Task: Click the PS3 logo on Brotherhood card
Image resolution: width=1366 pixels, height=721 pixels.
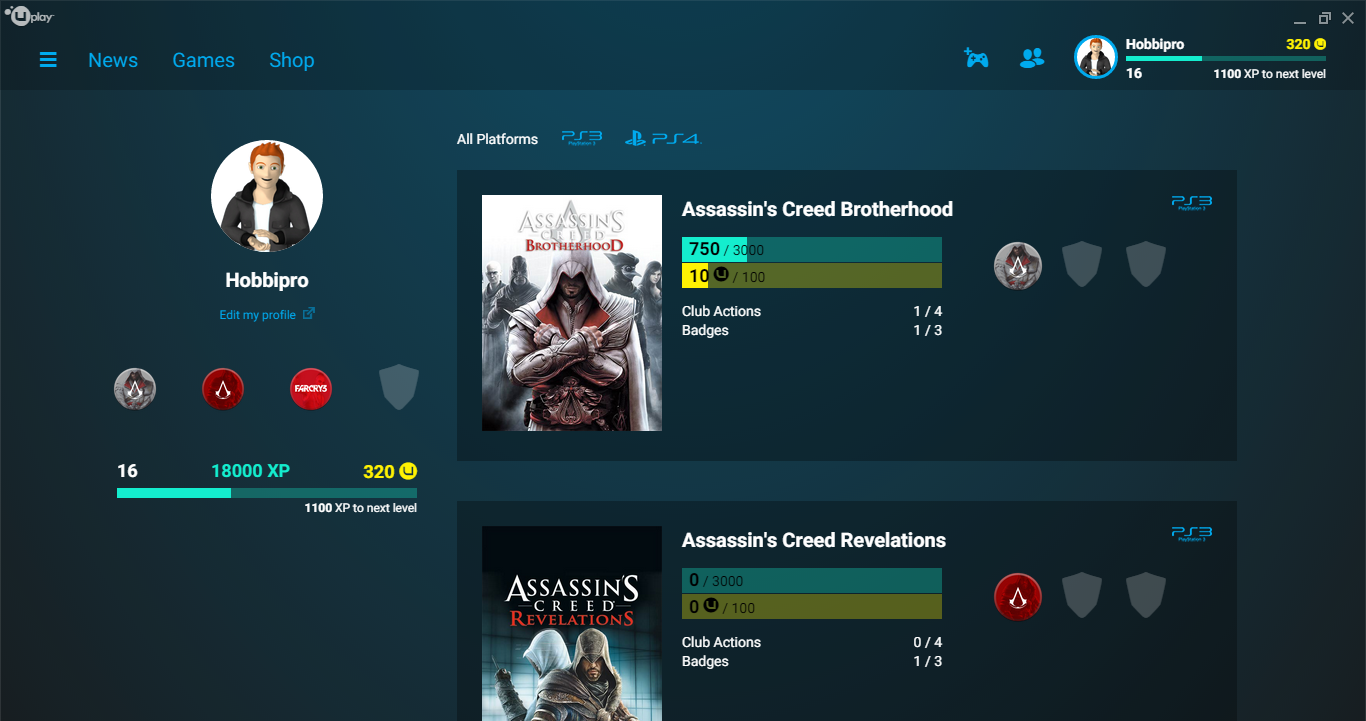Action: (x=1192, y=203)
